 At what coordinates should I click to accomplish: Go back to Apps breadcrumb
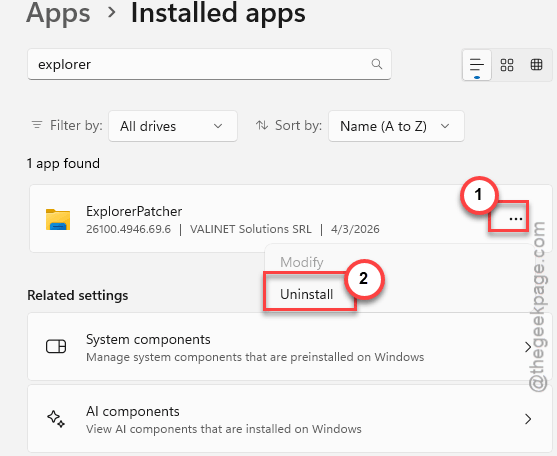(58, 13)
